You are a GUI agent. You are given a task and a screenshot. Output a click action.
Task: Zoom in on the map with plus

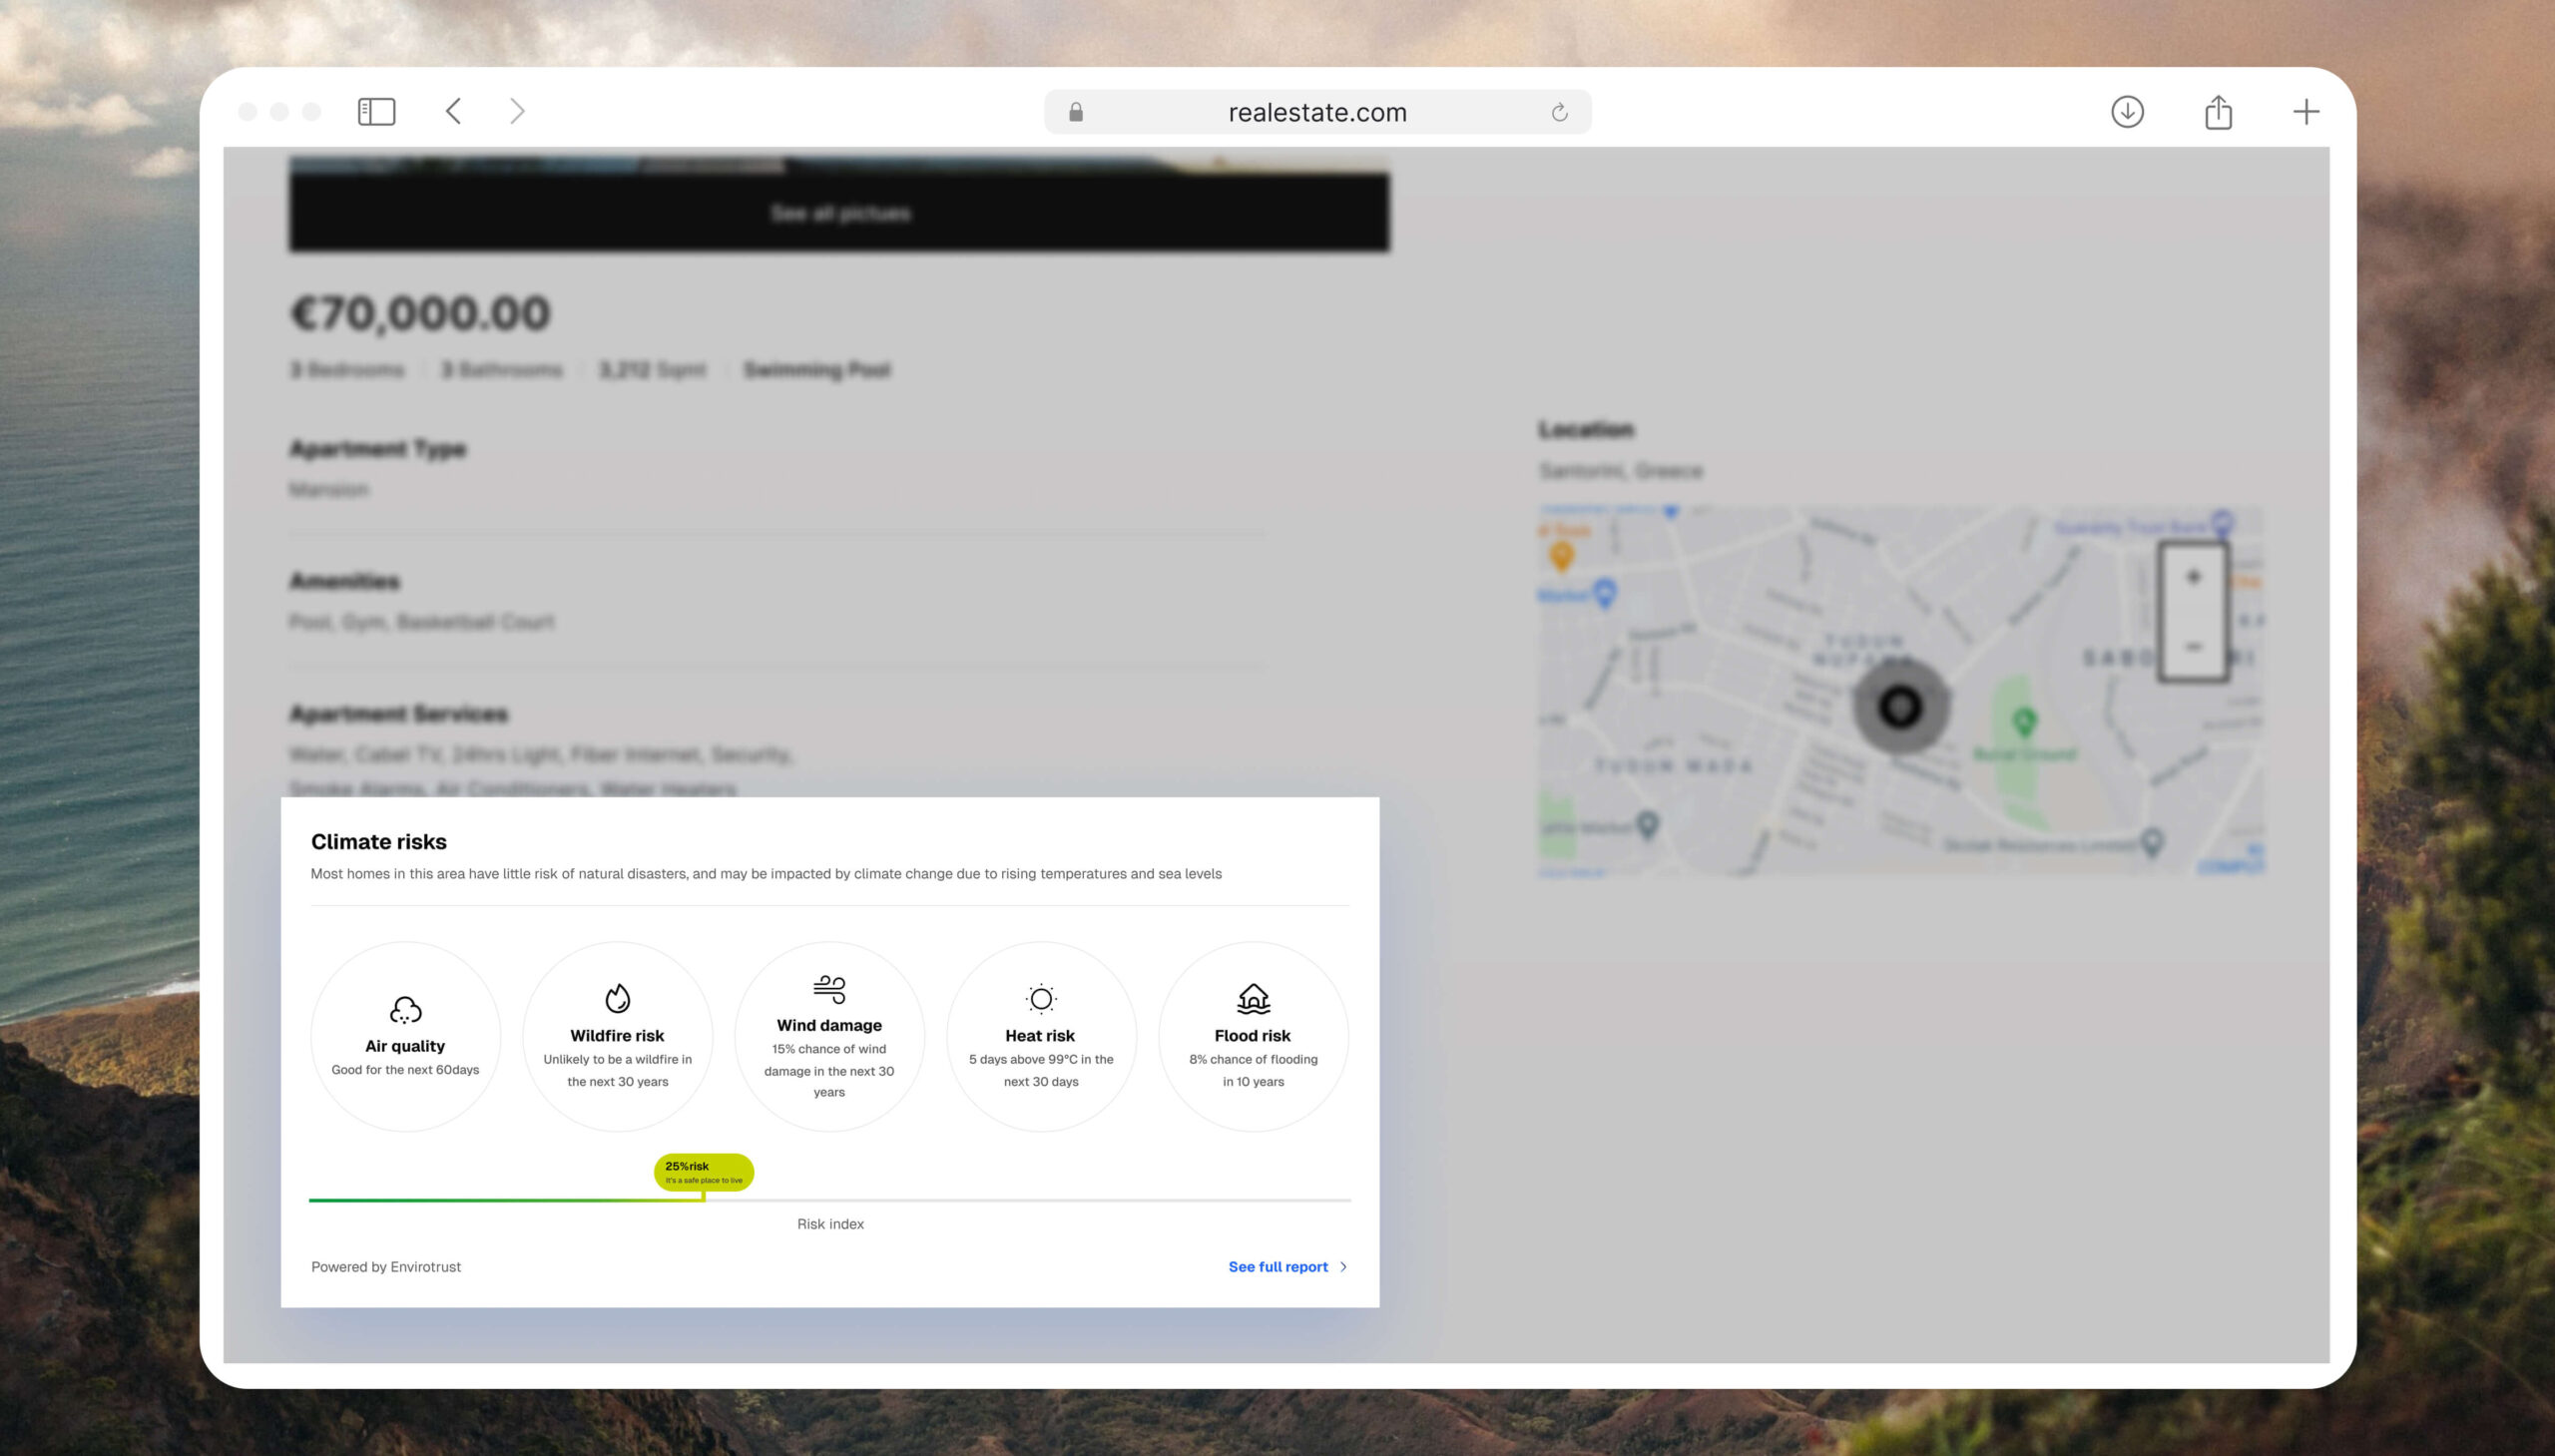pyautogui.click(x=2193, y=577)
